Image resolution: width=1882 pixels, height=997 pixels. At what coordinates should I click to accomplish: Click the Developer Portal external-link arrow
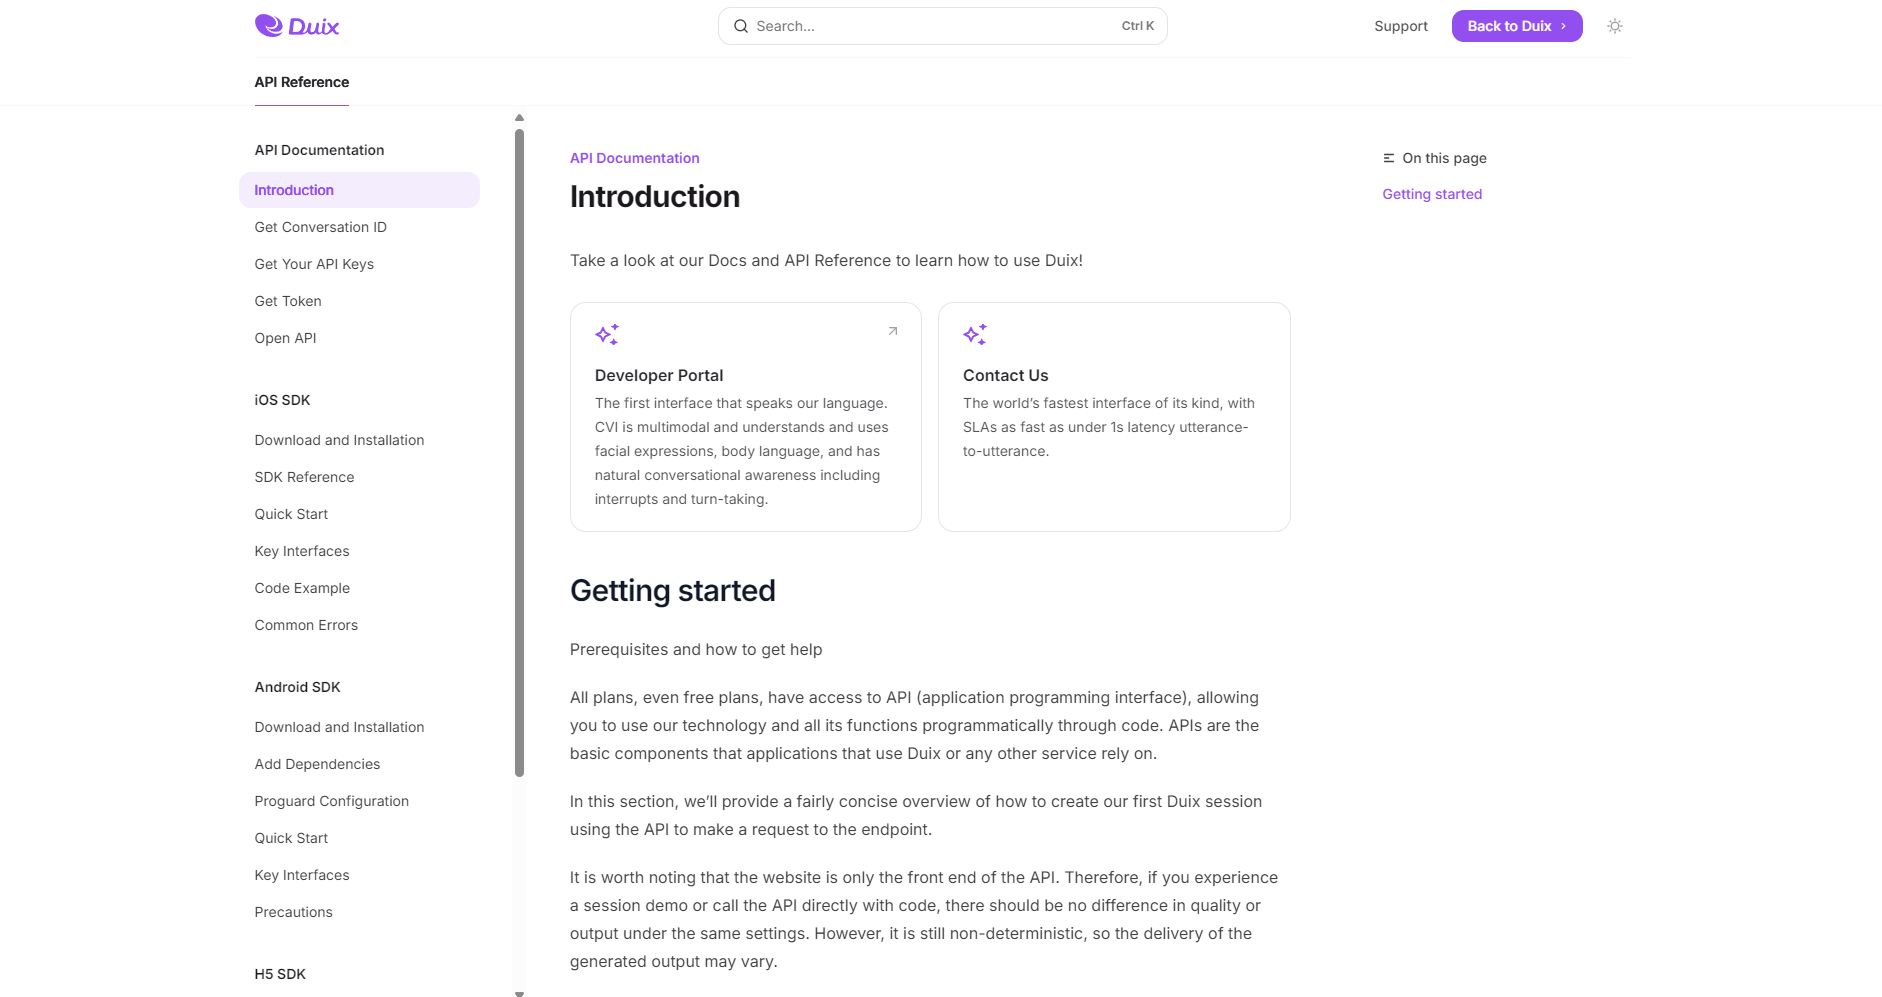click(x=893, y=331)
